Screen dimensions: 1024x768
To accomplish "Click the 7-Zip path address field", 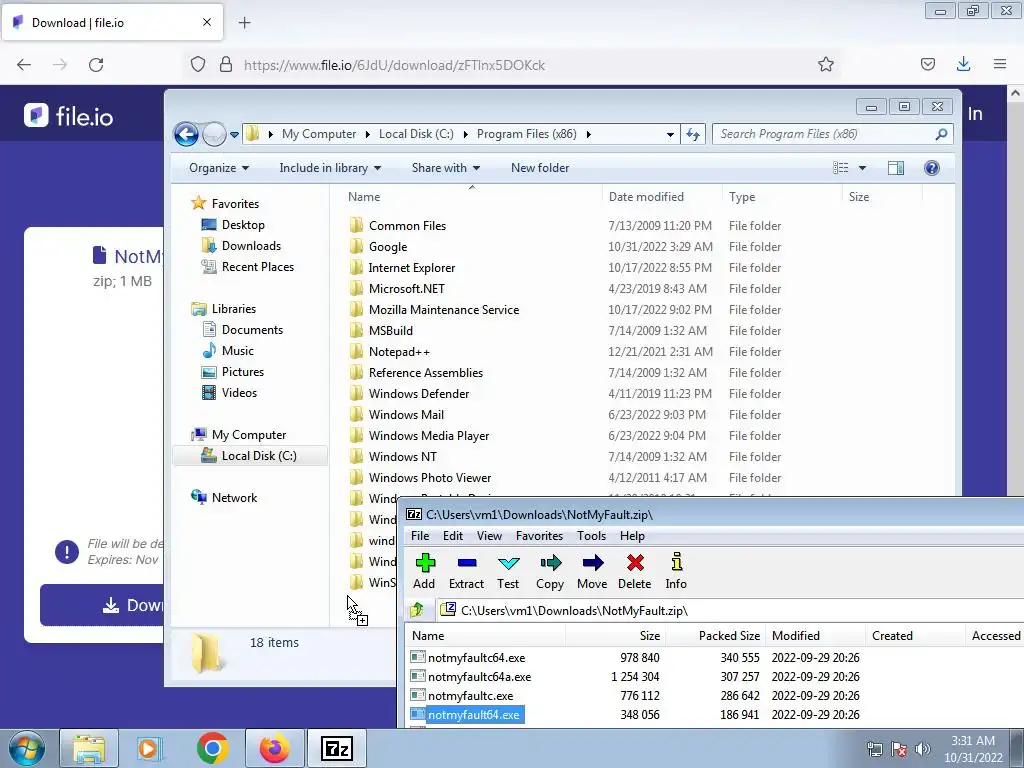I will 730,611.
